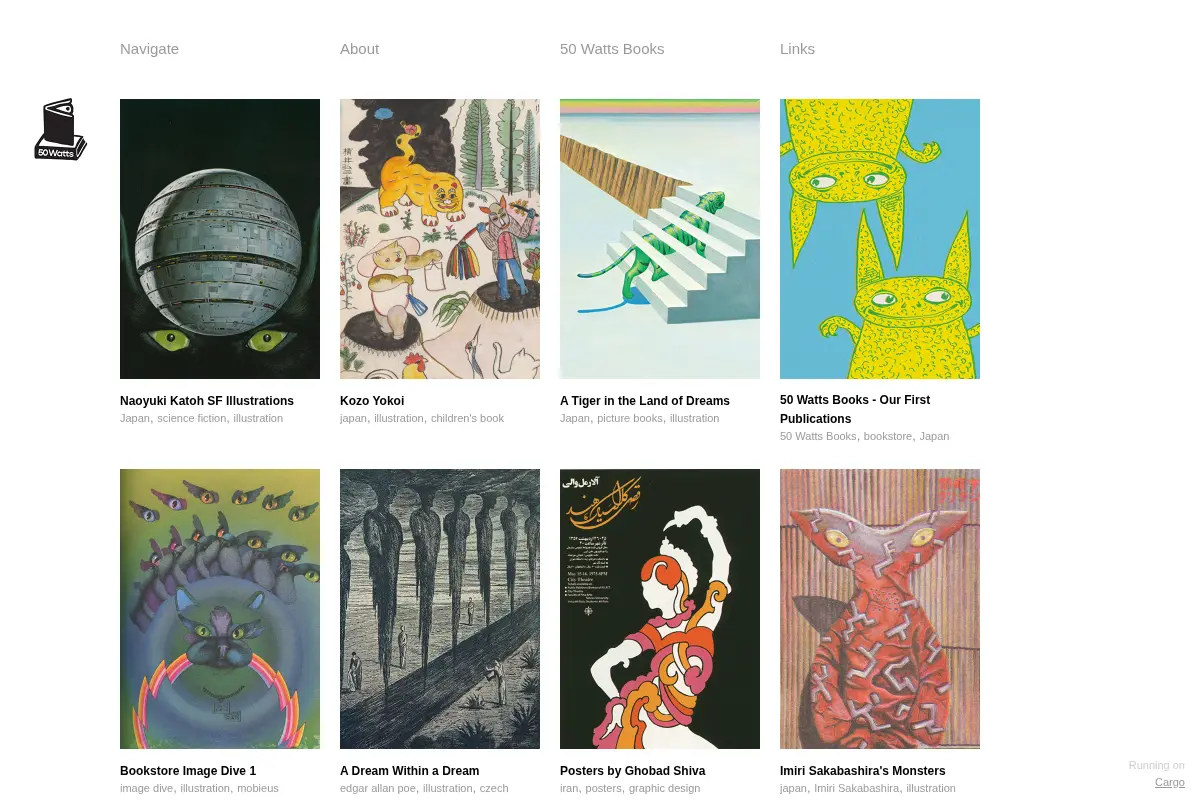Open the Kozo Yokoi illustration thumbnail

pos(440,239)
